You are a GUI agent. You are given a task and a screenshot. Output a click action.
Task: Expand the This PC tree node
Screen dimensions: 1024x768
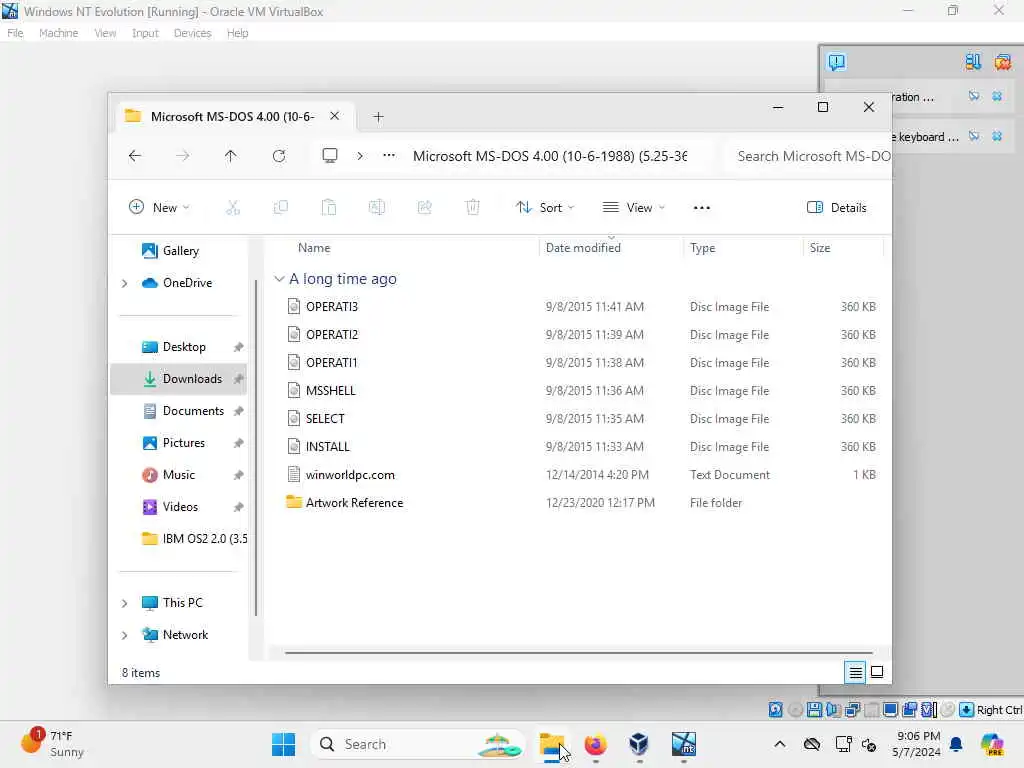(x=124, y=603)
